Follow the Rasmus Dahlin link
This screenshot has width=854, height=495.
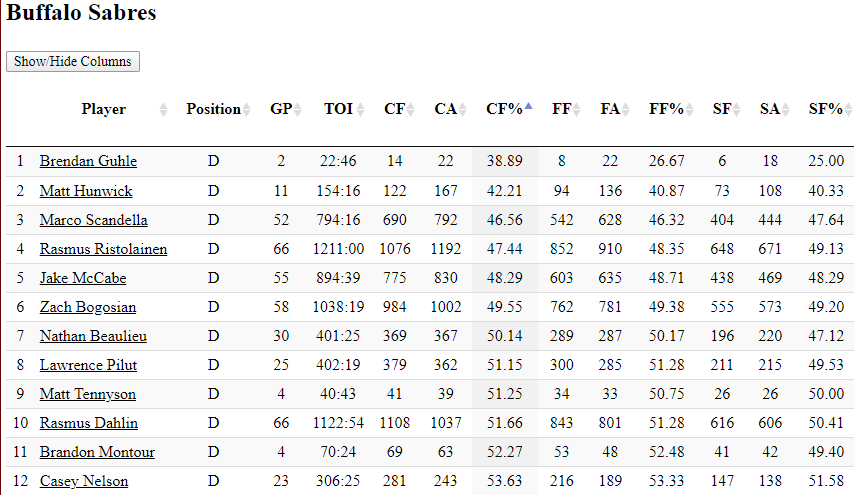click(x=89, y=423)
